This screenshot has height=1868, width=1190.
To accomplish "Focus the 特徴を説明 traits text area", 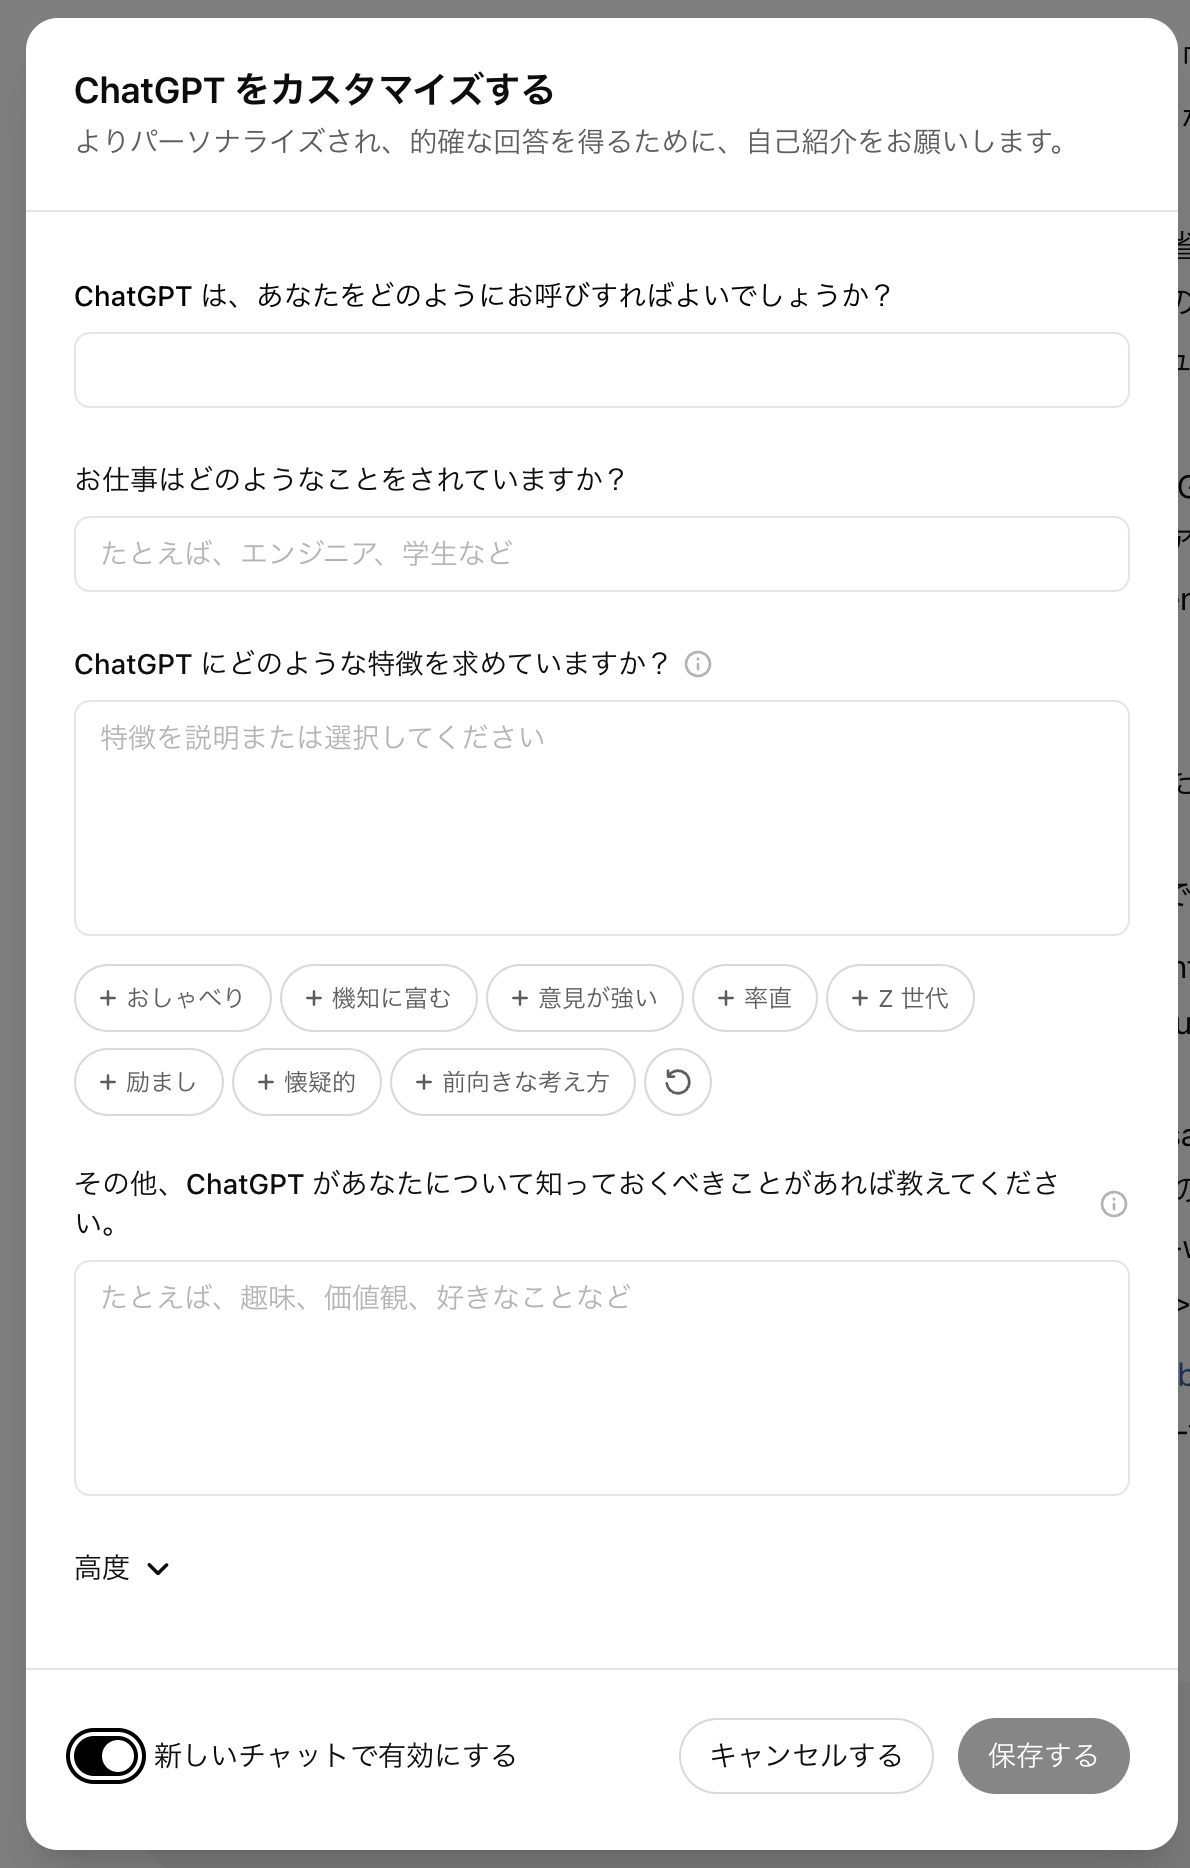I will coord(602,818).
